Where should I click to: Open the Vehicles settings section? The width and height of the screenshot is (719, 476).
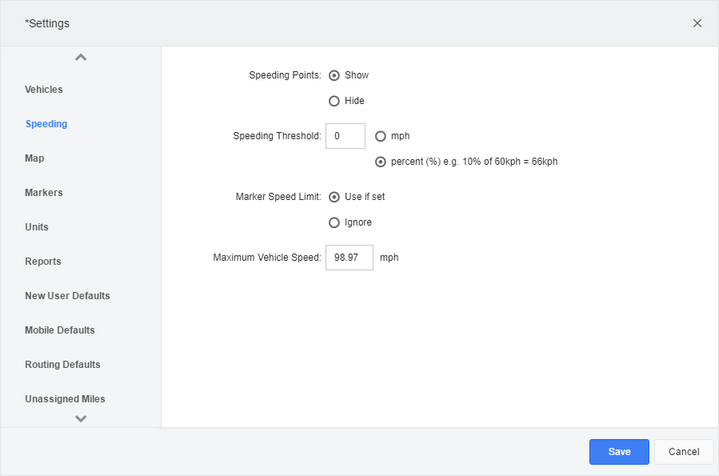tap(44, 89)
